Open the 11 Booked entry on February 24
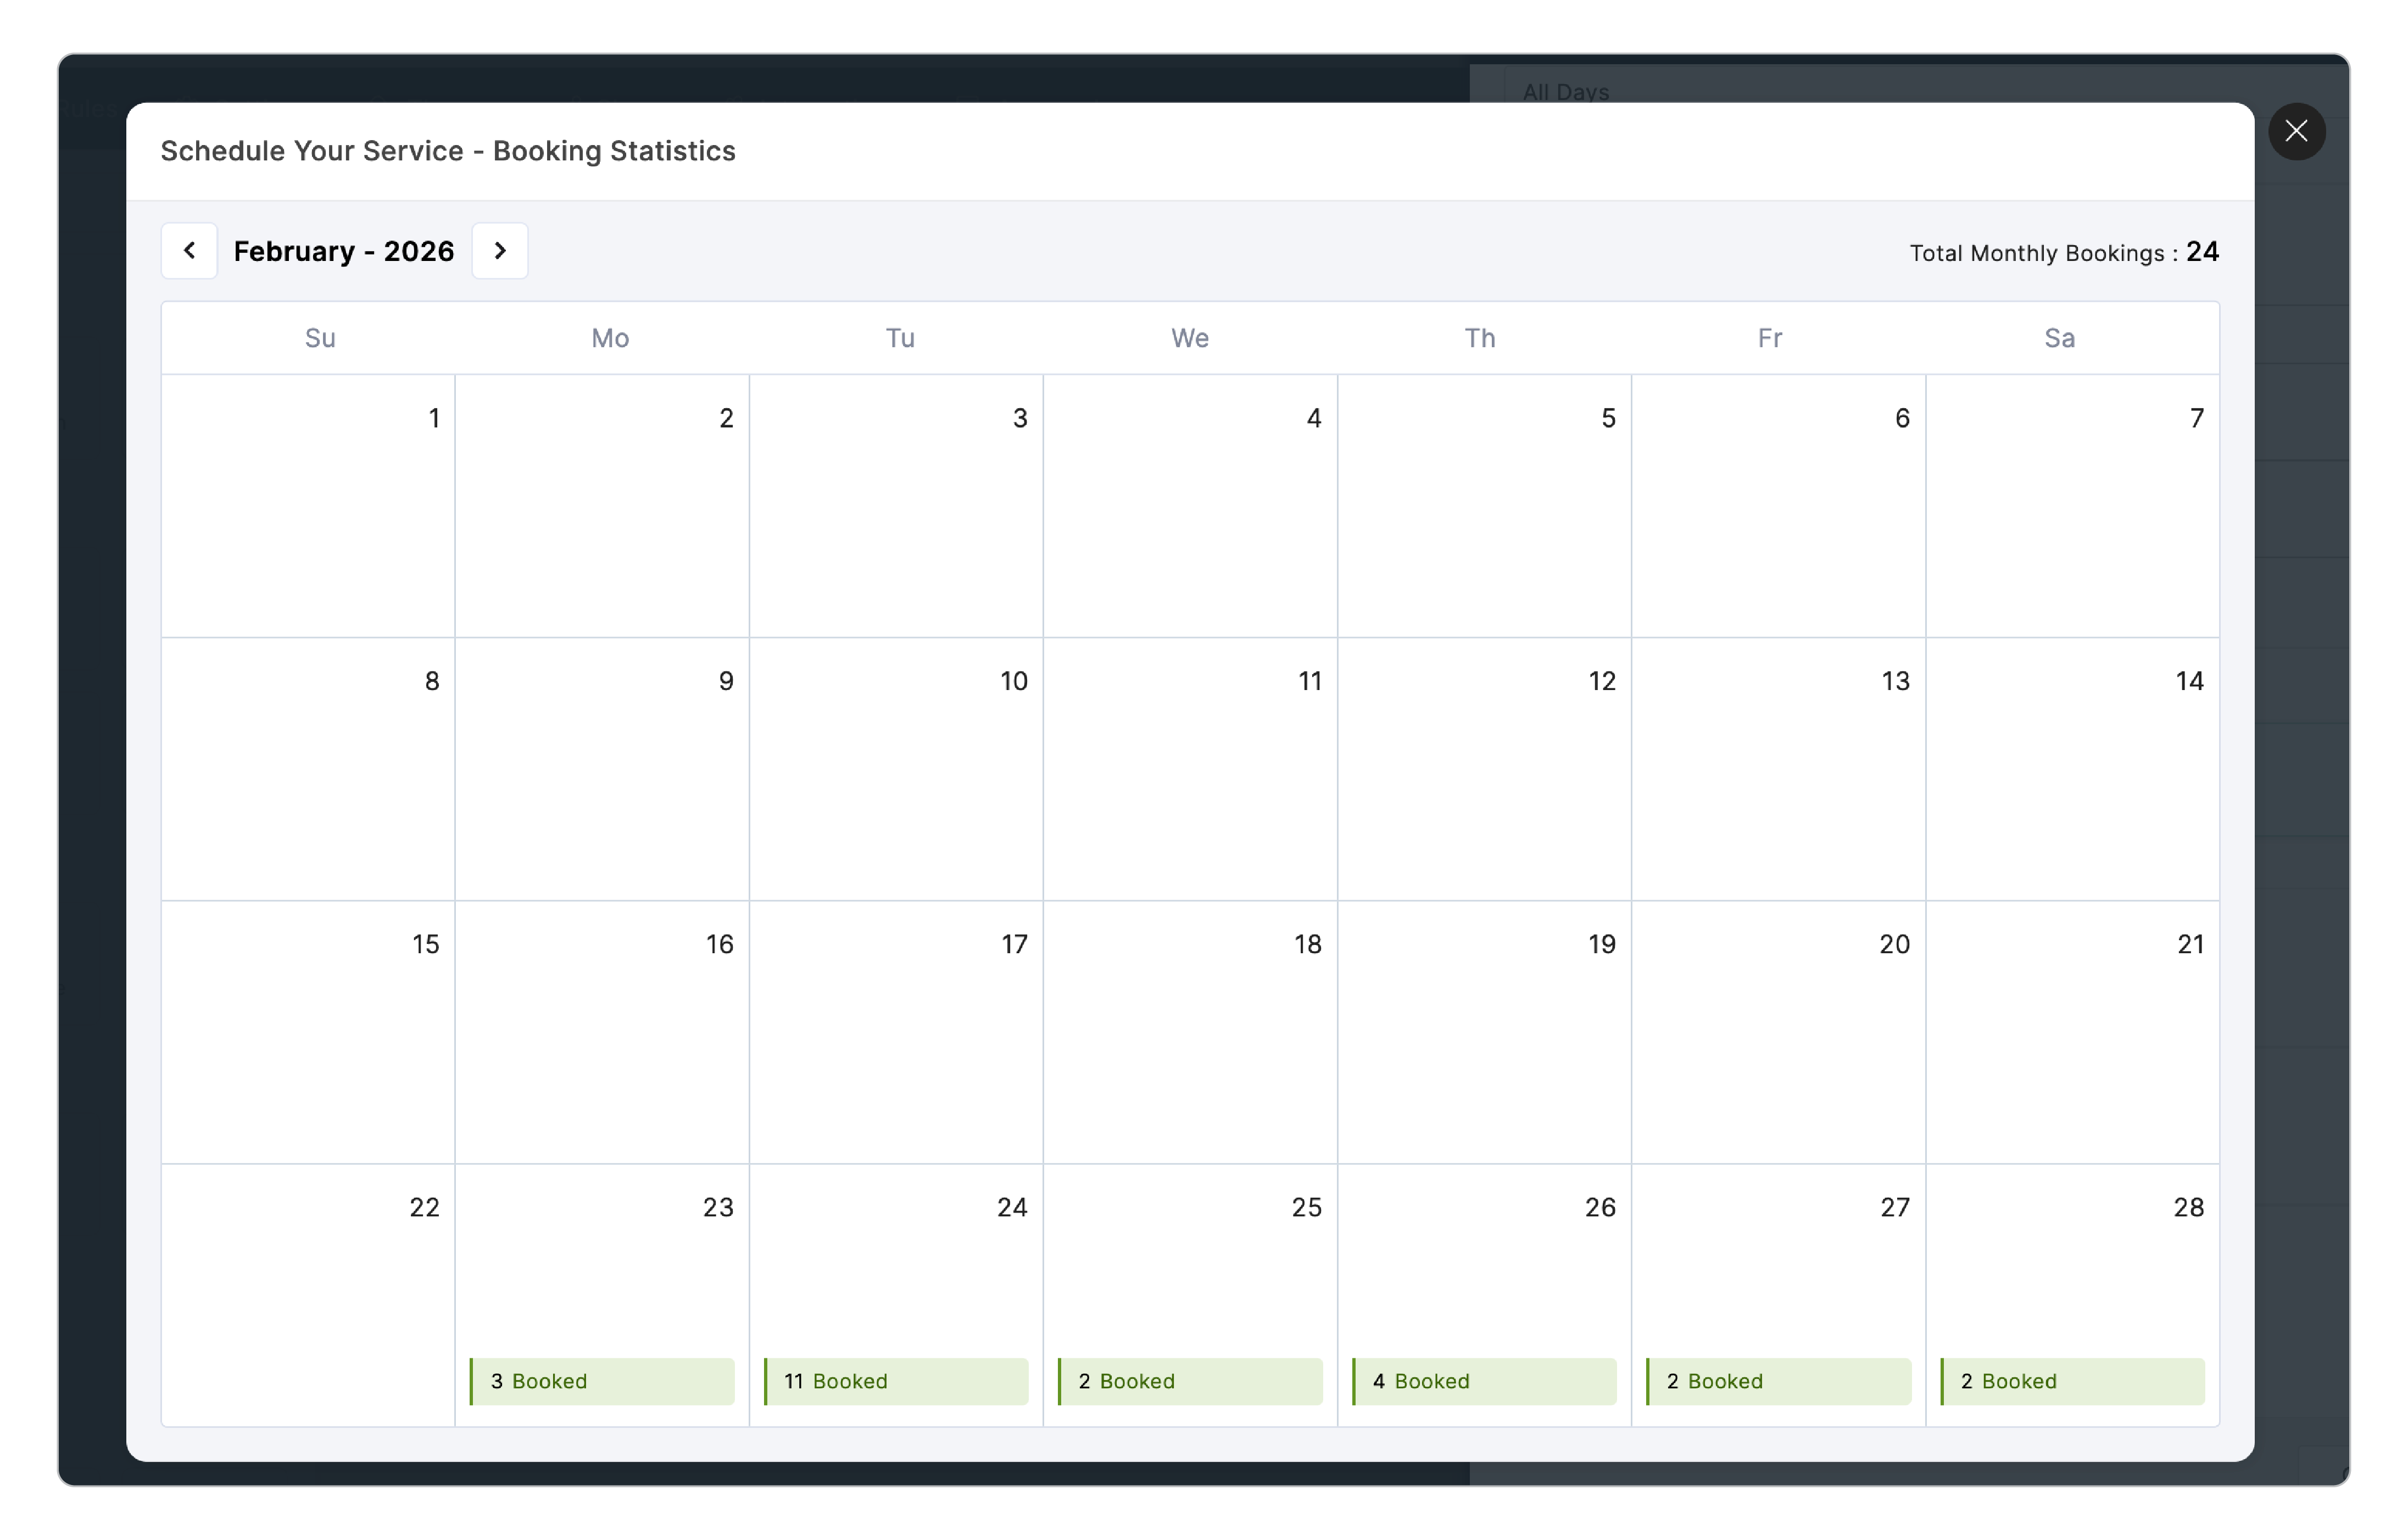Viewport: 2408px width, 1540px height. coord(896,1381)
